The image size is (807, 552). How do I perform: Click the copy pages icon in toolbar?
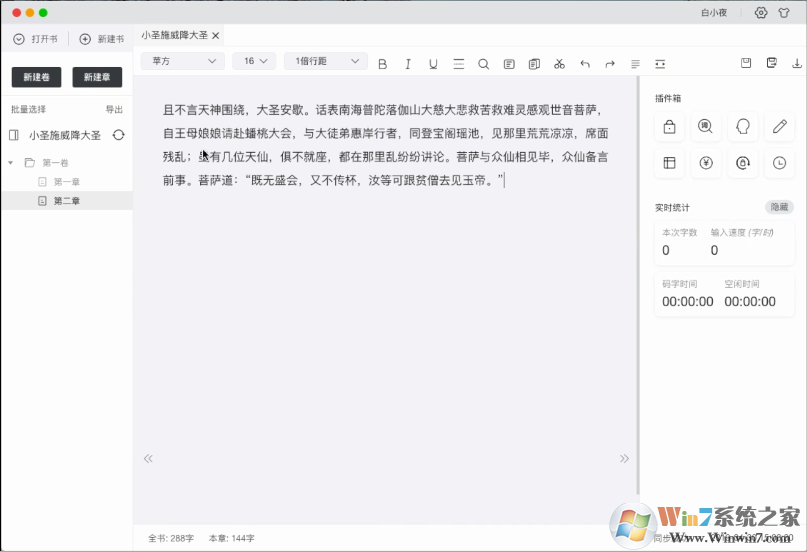tap(534, 64)
